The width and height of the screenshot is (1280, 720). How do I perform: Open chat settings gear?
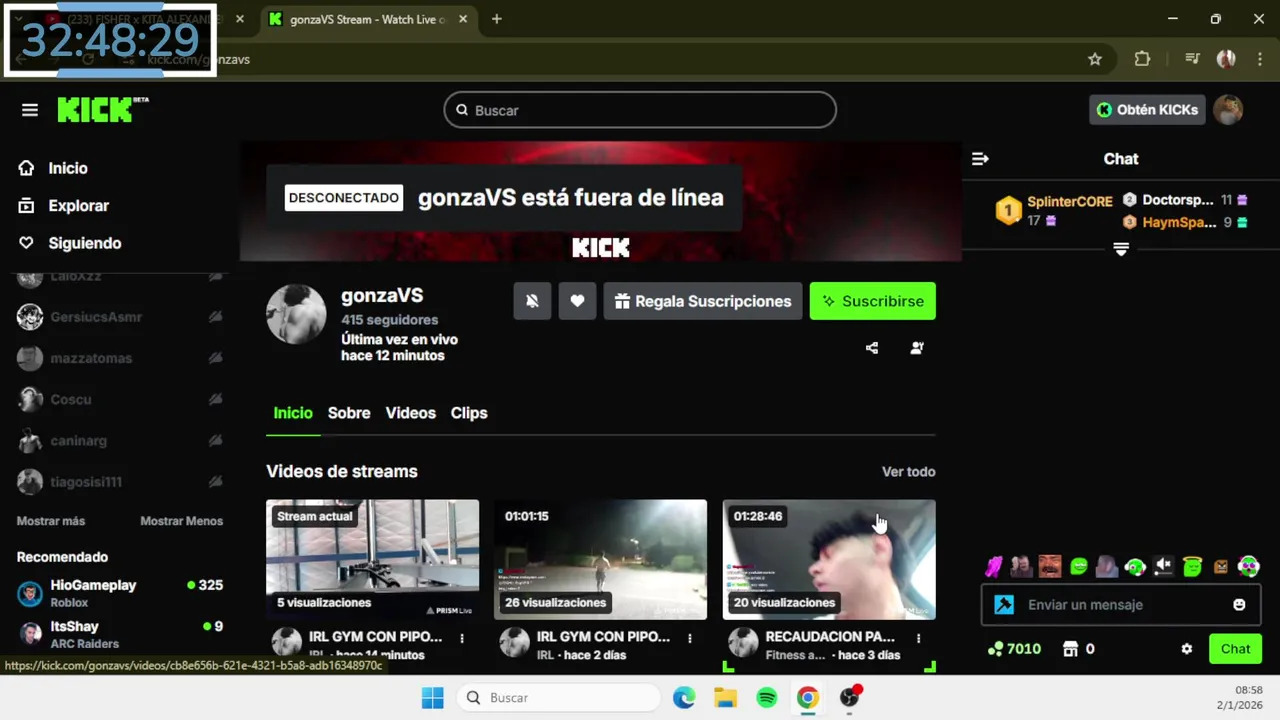(1187, 649)
